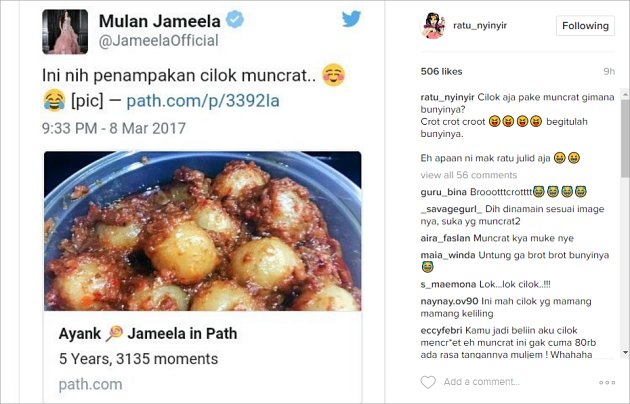
Task: Like the post with the heart icon
Action: 428,382
